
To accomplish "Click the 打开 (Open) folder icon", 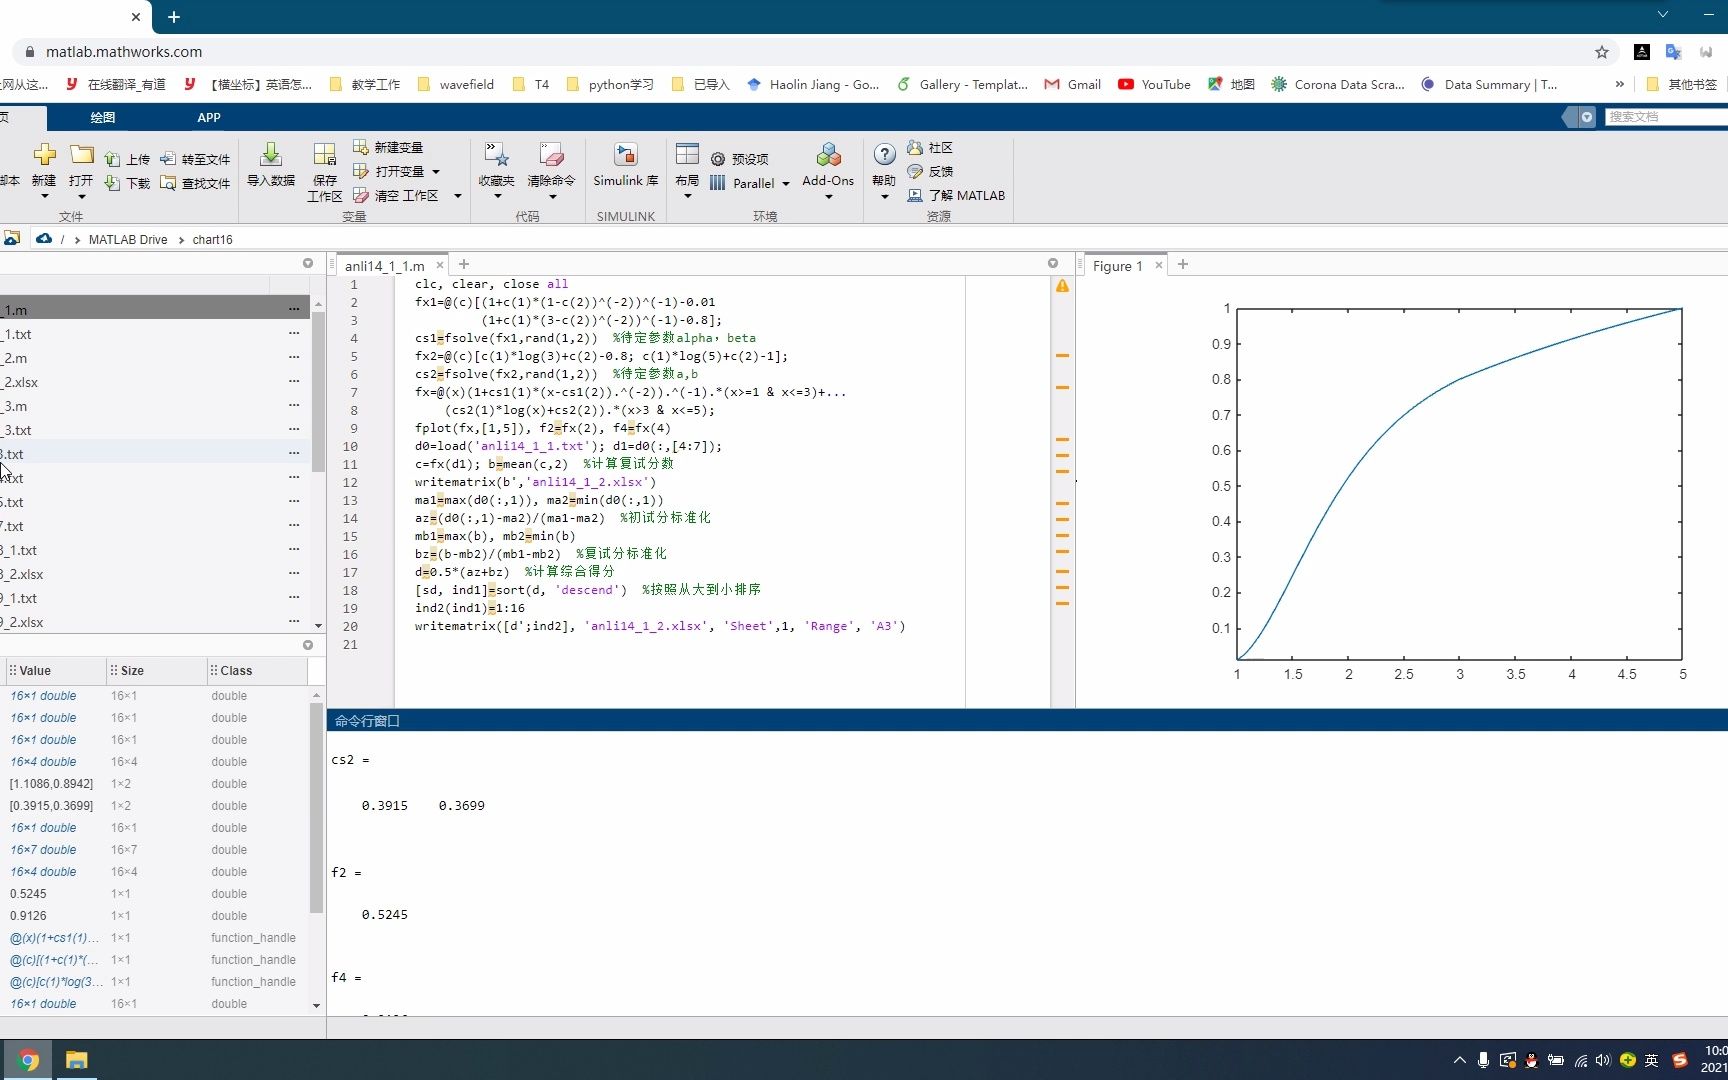I will (81, 154).
